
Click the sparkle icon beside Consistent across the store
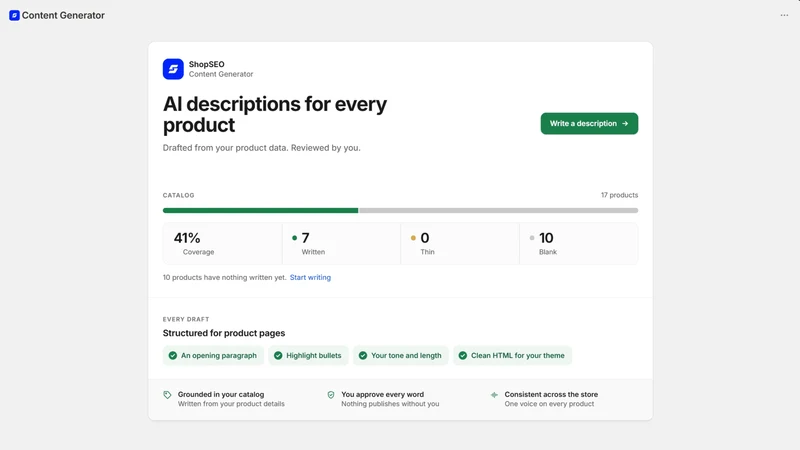(494, 395)
